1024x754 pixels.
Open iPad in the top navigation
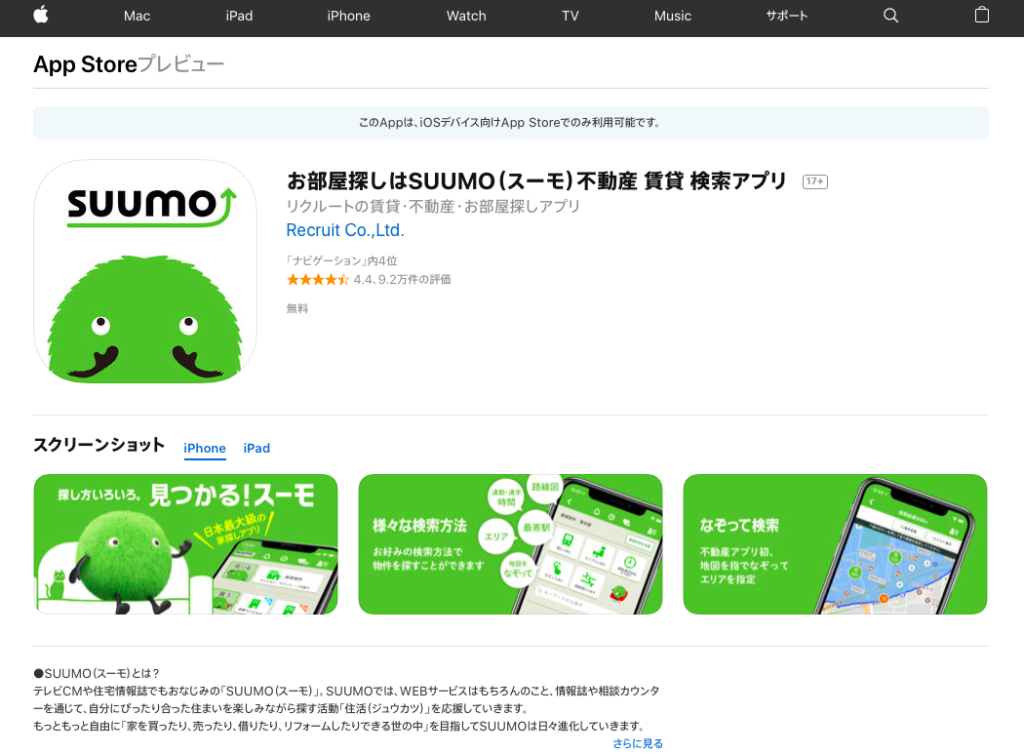click(x=239, y=16)
